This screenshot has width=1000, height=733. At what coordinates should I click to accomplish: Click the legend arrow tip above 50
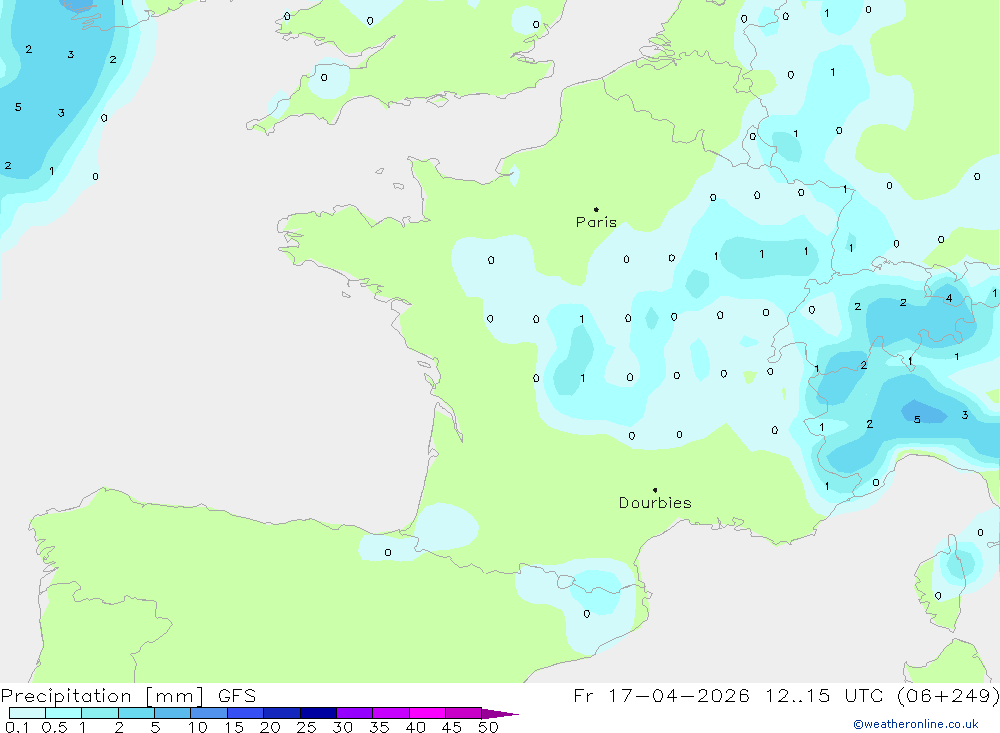tap(500, 713)
